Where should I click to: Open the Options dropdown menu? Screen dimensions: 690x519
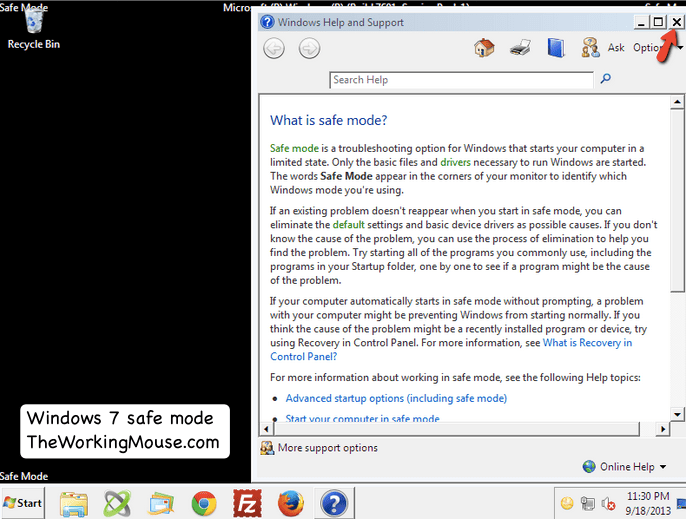tap(657, 48)
